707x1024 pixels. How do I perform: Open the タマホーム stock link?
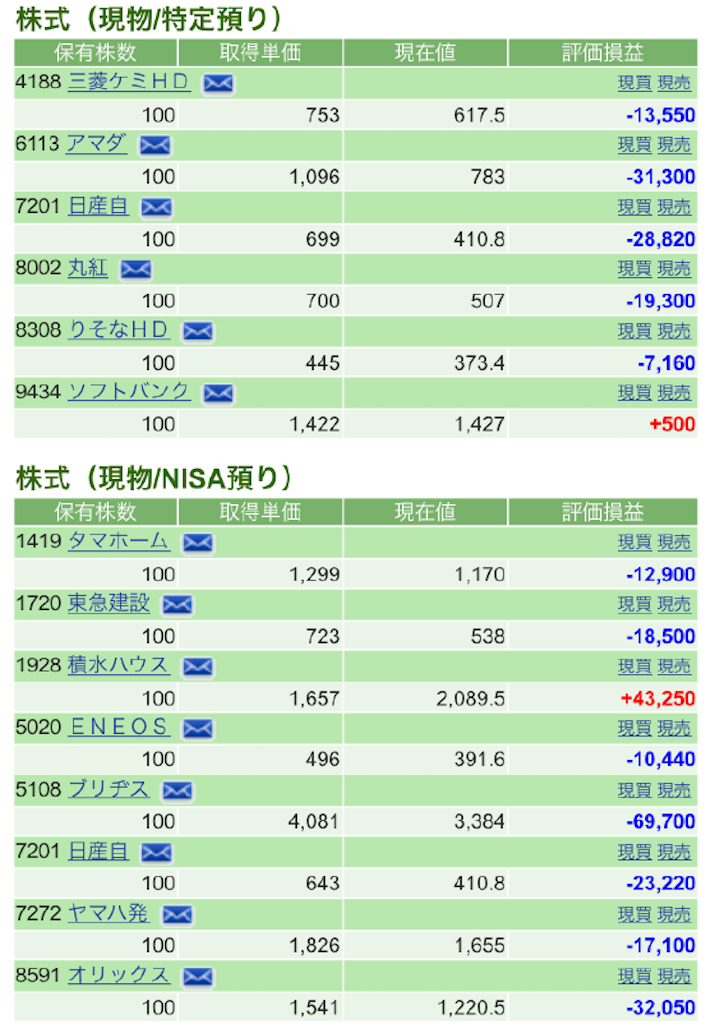(119, 541)
